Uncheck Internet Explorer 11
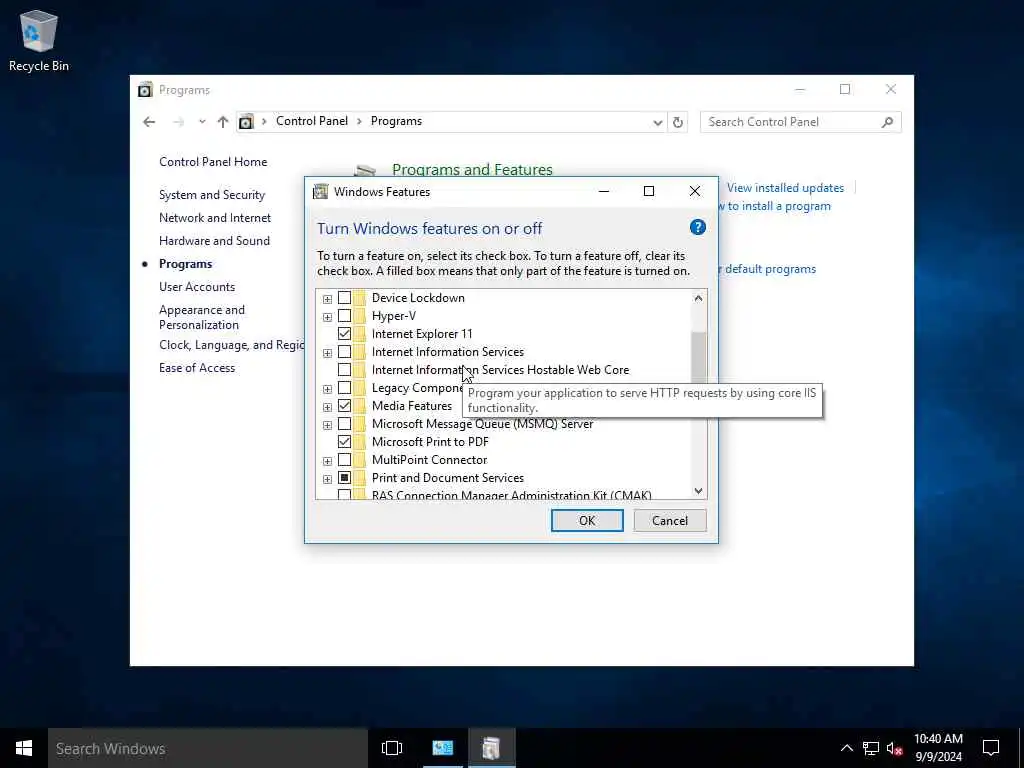The height and width of the screenshot is (768, 1024). [x=344, y=334]
